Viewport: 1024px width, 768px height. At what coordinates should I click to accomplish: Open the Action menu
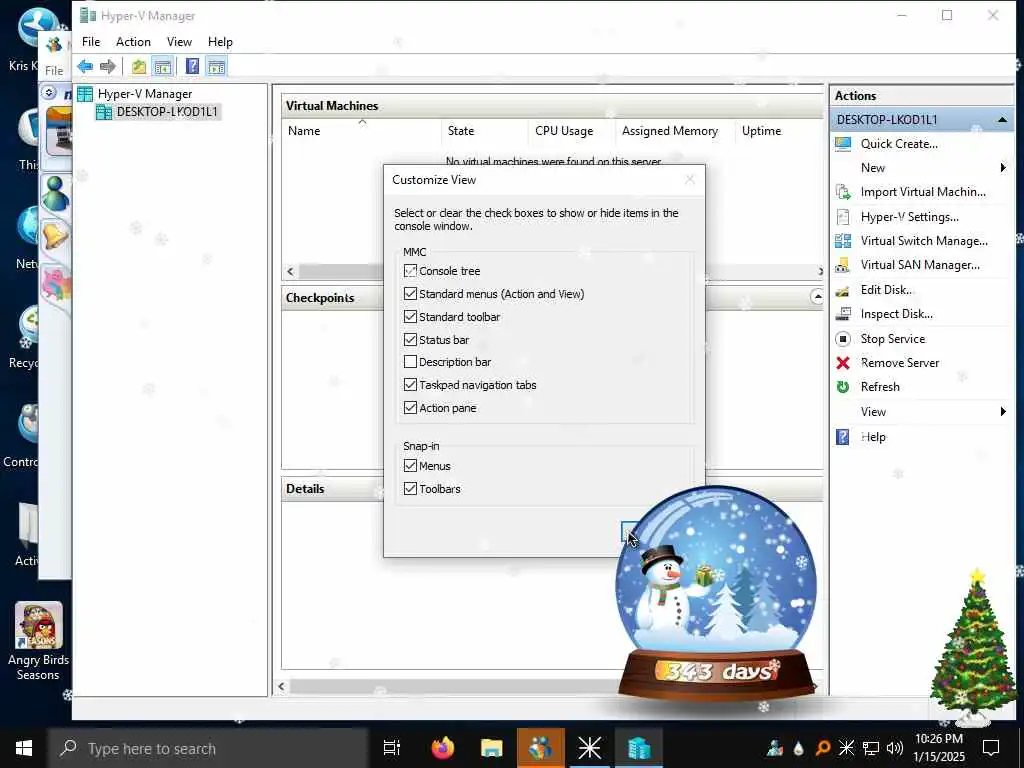(x=133, y=42)
